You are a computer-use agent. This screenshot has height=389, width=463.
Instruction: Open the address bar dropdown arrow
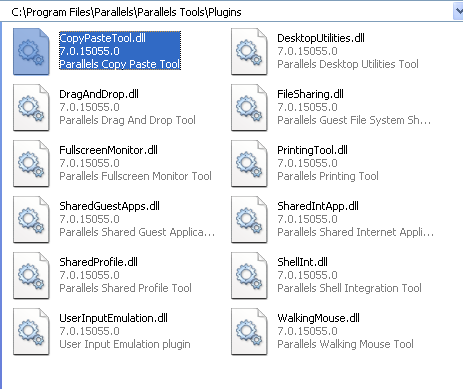tap(458, 11)
